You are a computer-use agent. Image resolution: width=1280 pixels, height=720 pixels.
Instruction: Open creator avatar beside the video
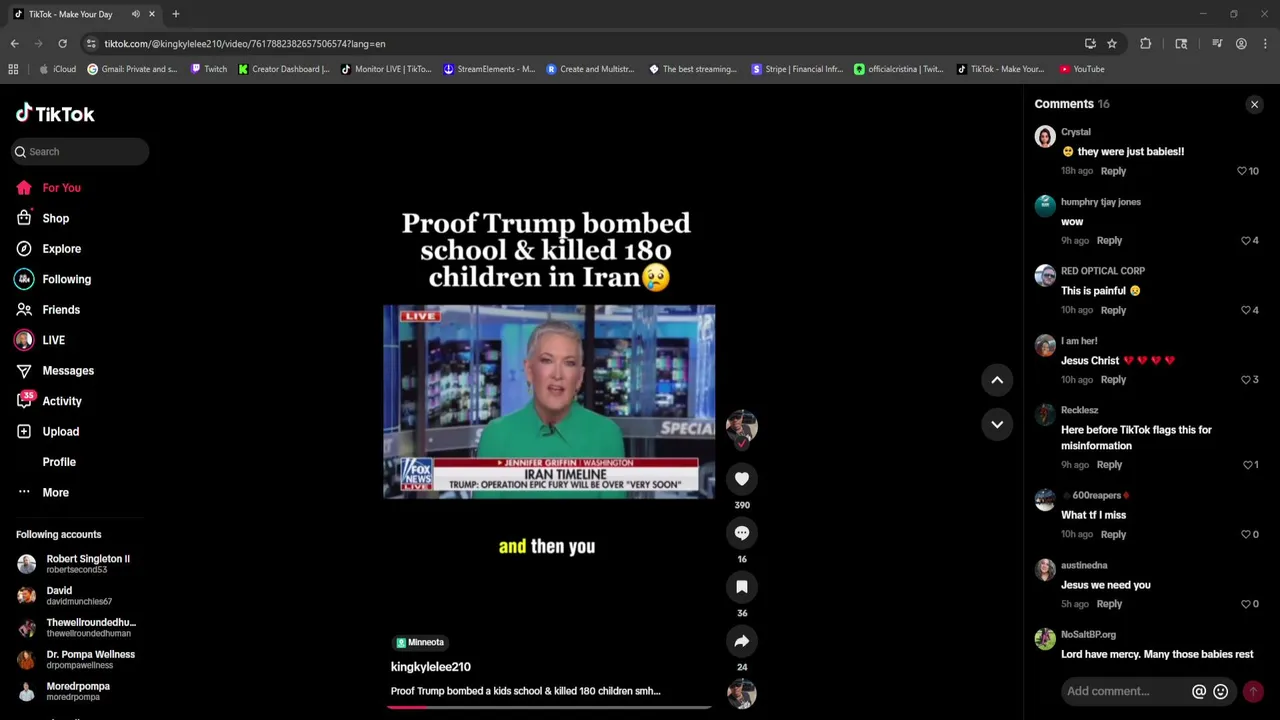pos(742,427)
